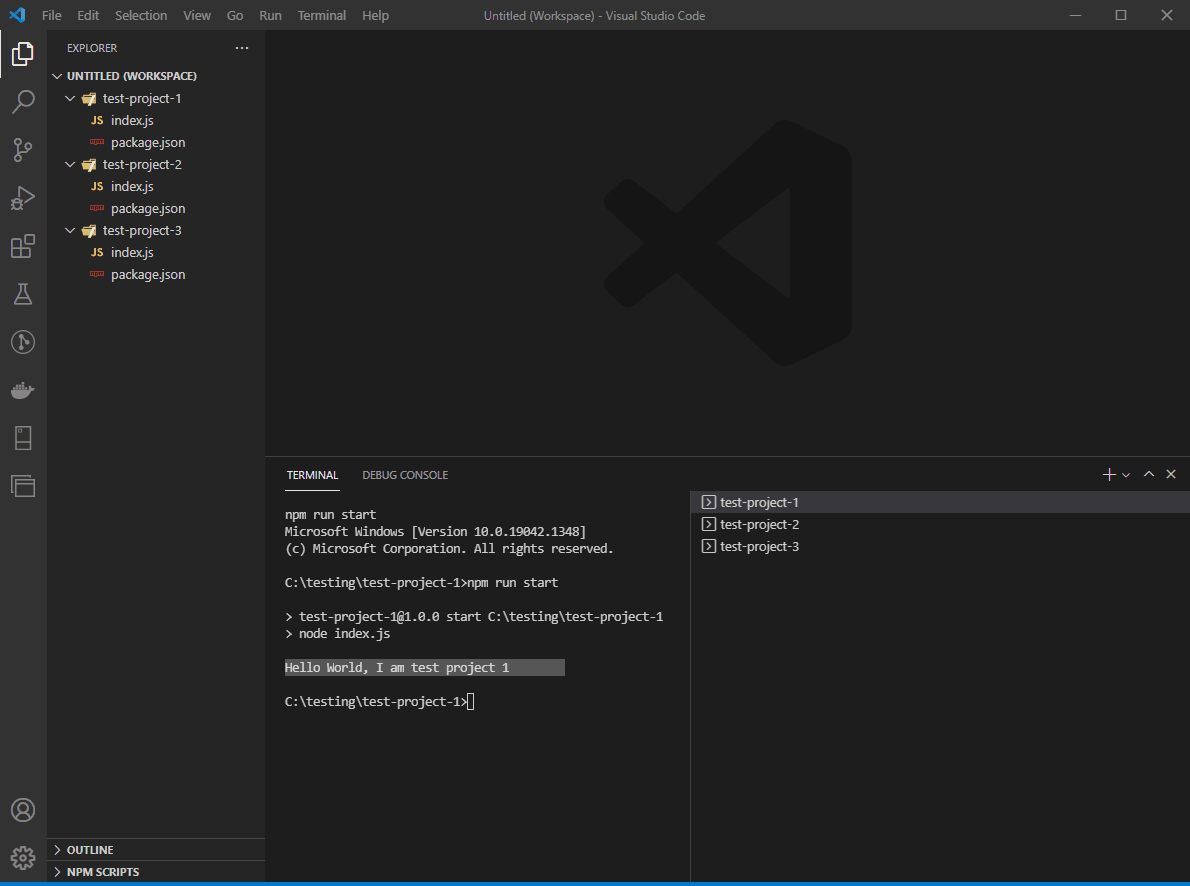
Task: Open package.json under test-project-2
Action: pos(156,208)
